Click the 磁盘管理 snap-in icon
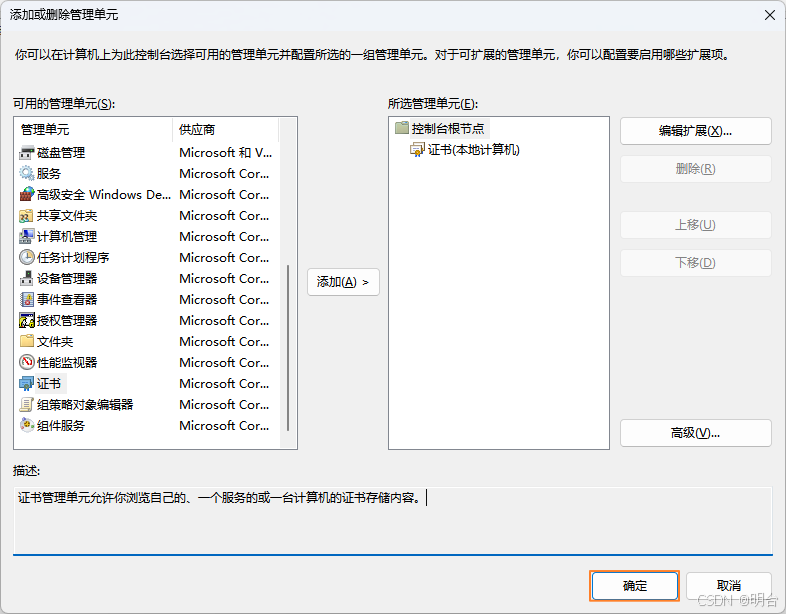786x614 pixels. pos(27,153)
